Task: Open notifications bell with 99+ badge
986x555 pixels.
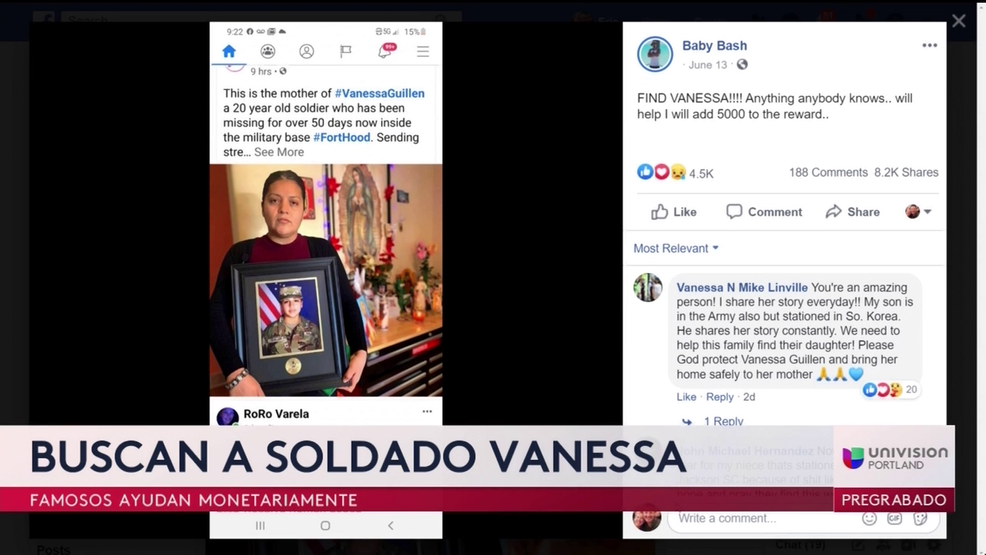Action: pos(385,51)
